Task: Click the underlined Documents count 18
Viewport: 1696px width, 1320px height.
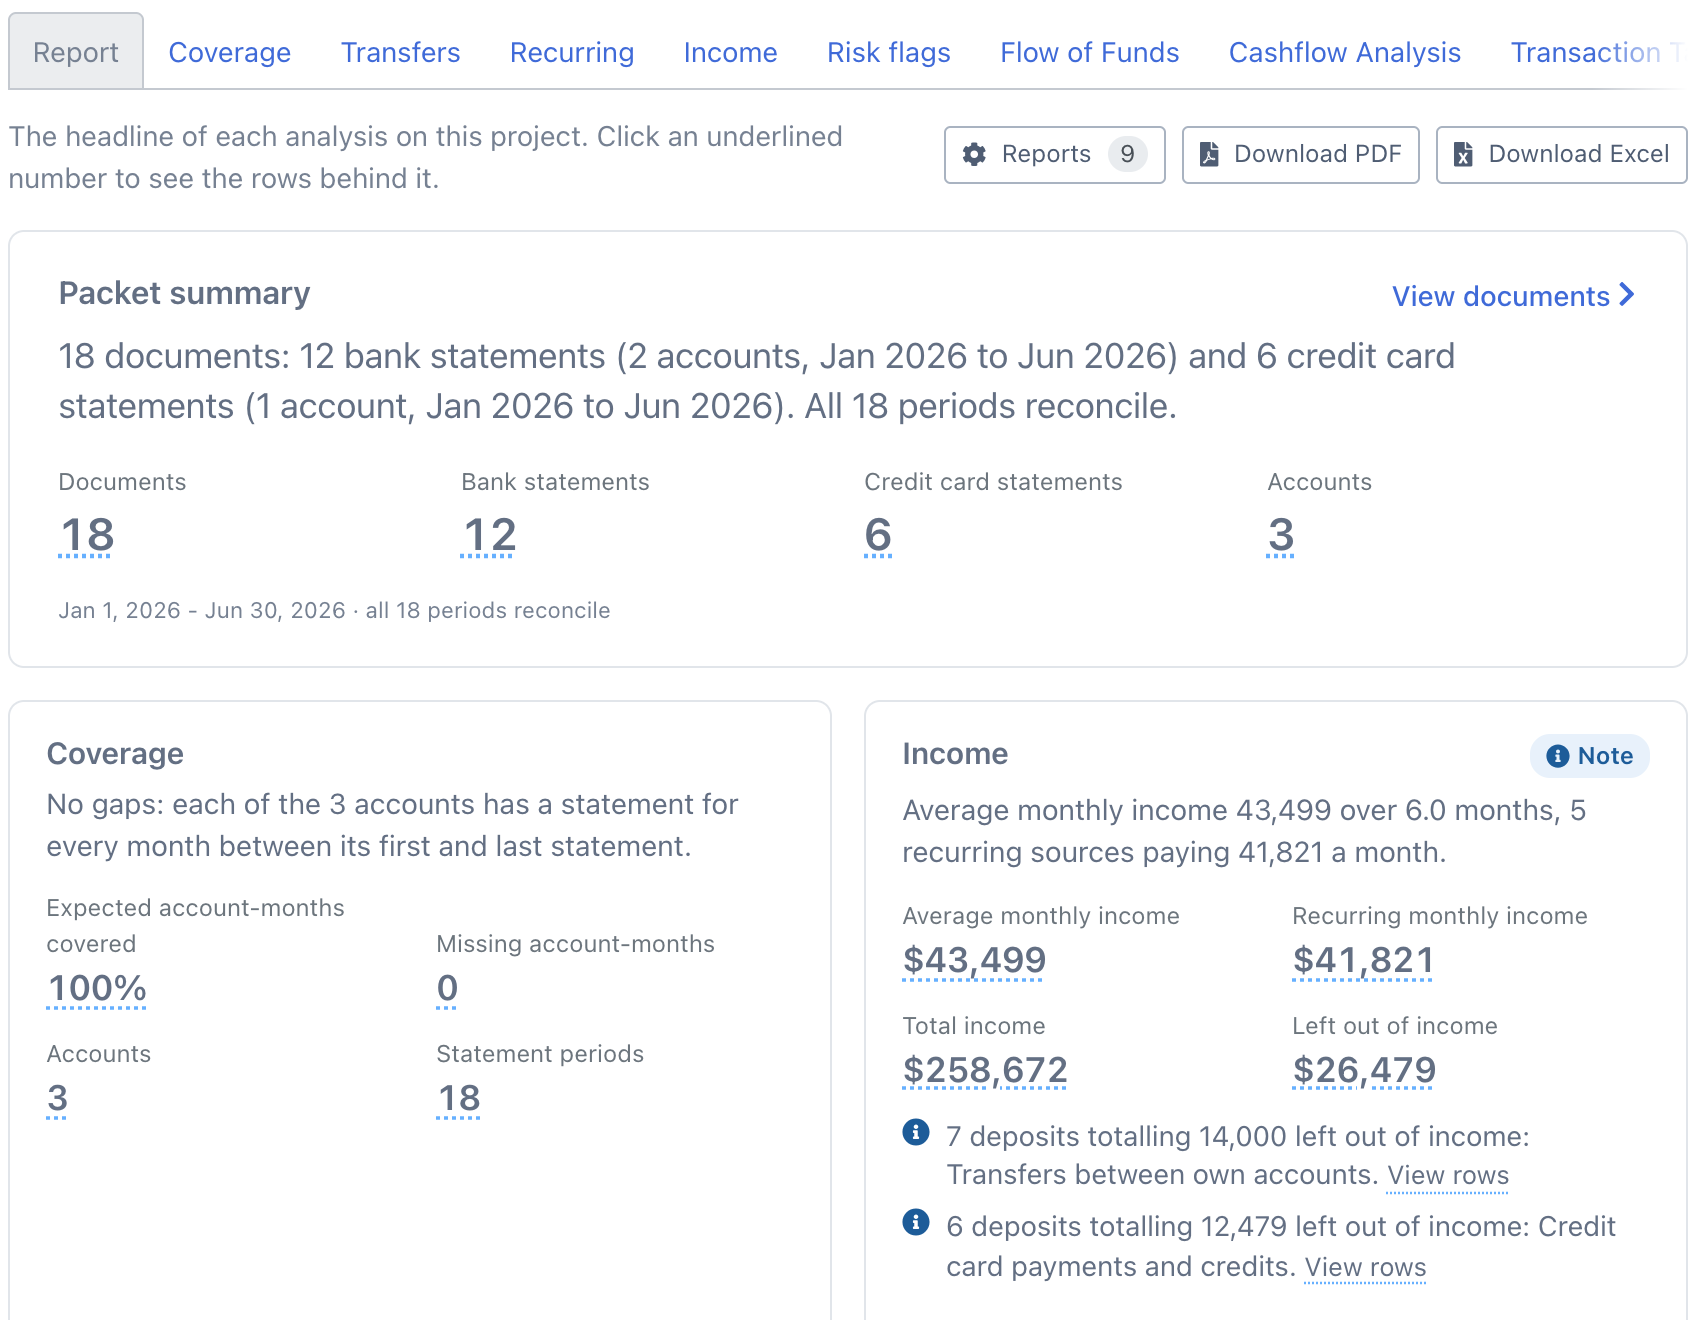Action: [x=86, y=535]
